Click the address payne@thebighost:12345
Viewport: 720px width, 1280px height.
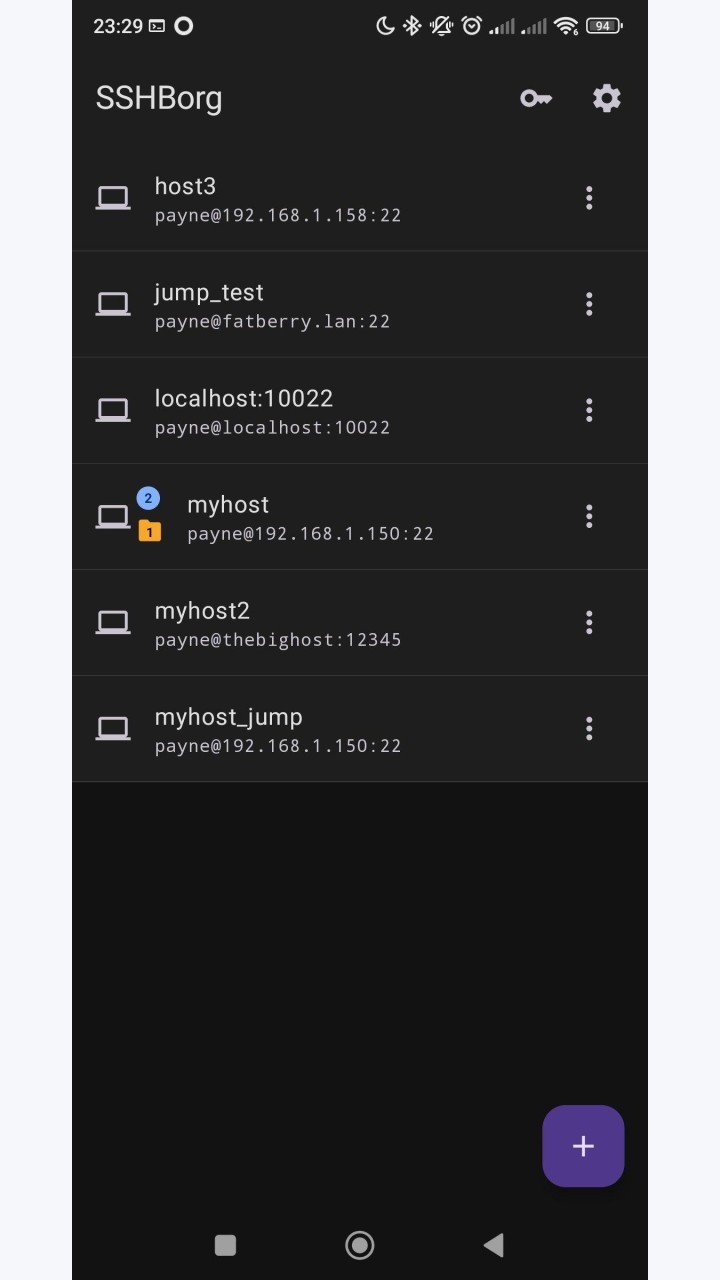278,639
